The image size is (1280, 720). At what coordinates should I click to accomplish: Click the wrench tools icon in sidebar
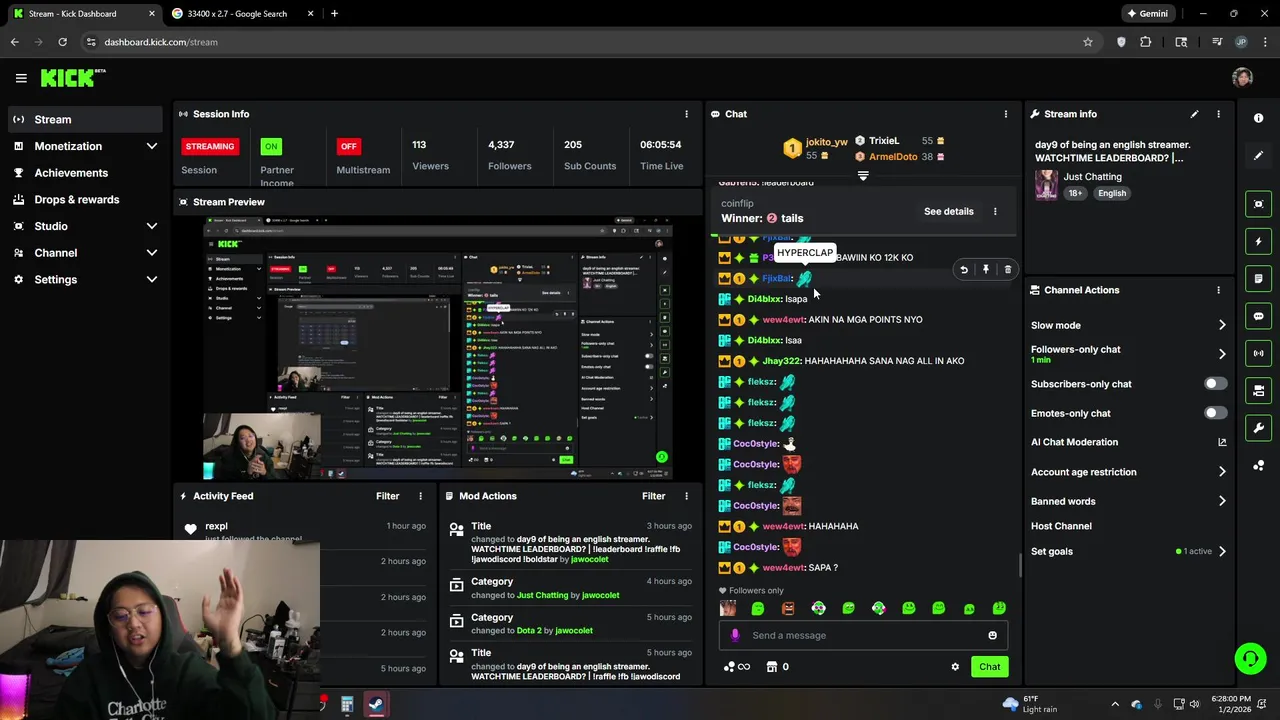1258,428
